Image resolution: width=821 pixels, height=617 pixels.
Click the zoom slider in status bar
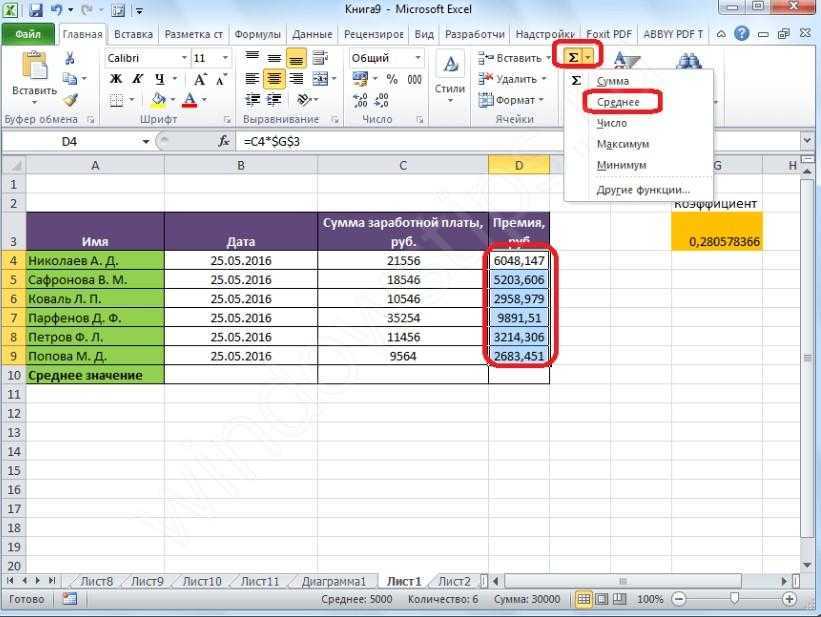point(734,599)
